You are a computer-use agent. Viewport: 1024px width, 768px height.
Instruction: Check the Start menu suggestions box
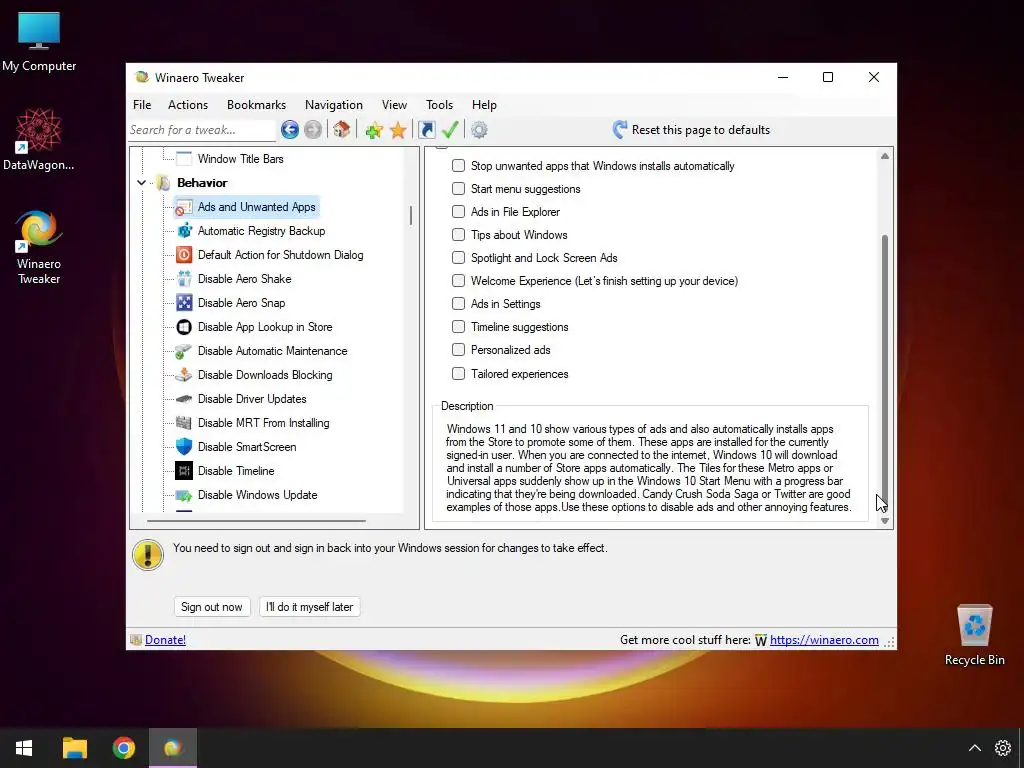click(458, 189)
